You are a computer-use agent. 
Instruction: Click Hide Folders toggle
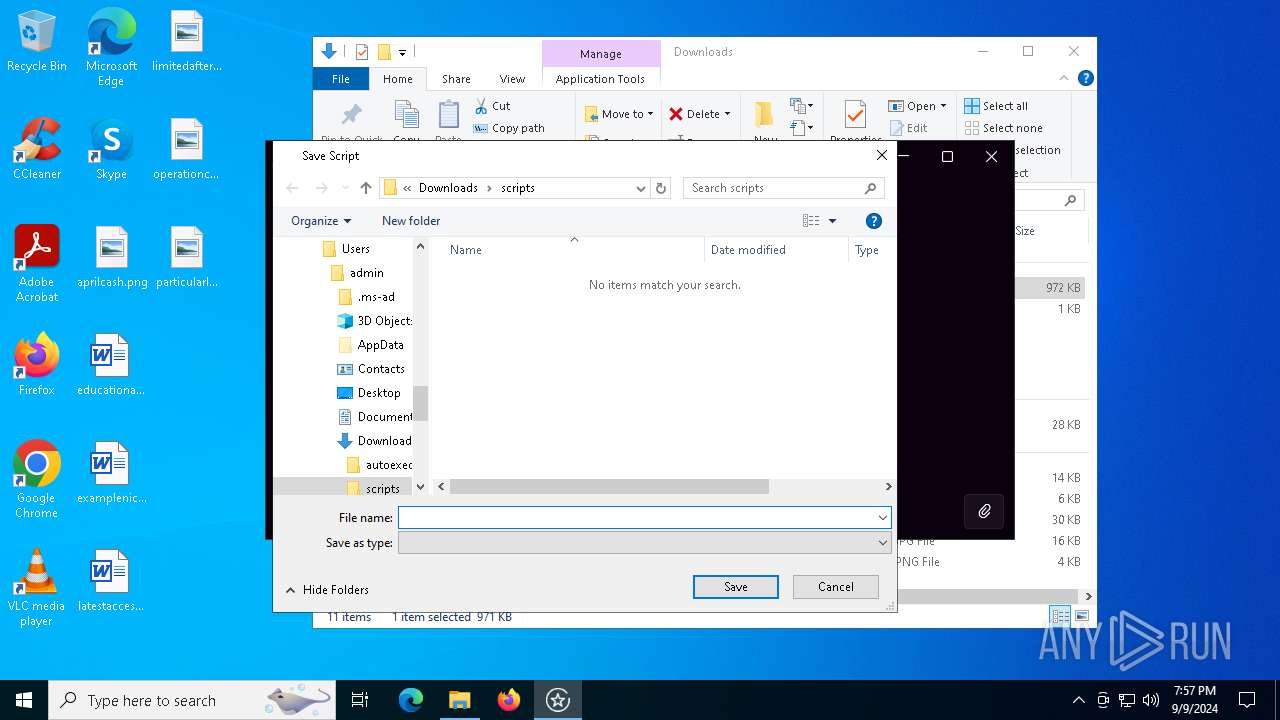tap(327, 590)
